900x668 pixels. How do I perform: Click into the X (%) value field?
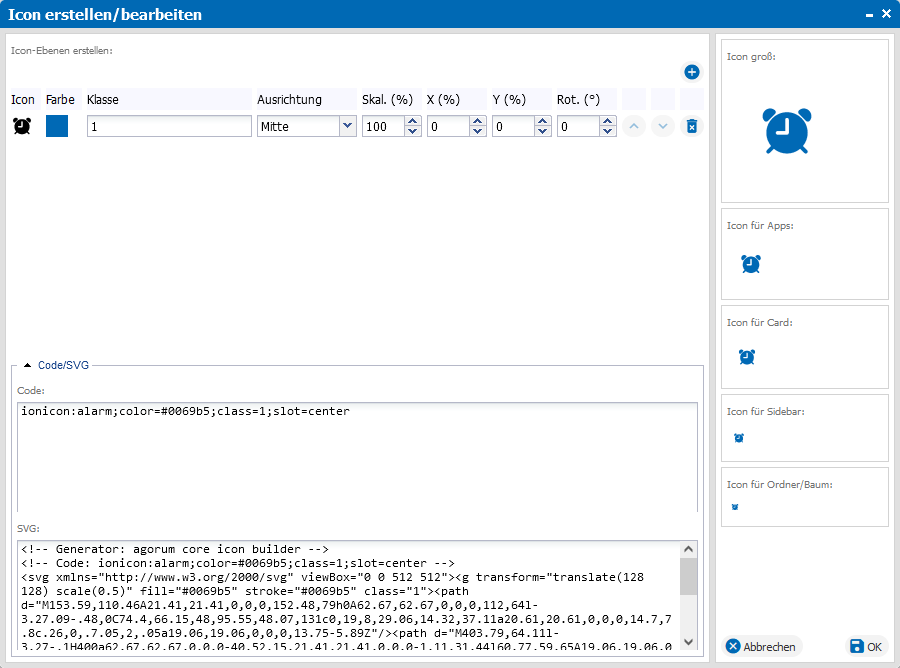pyautogui.click(x=449, y=126)
